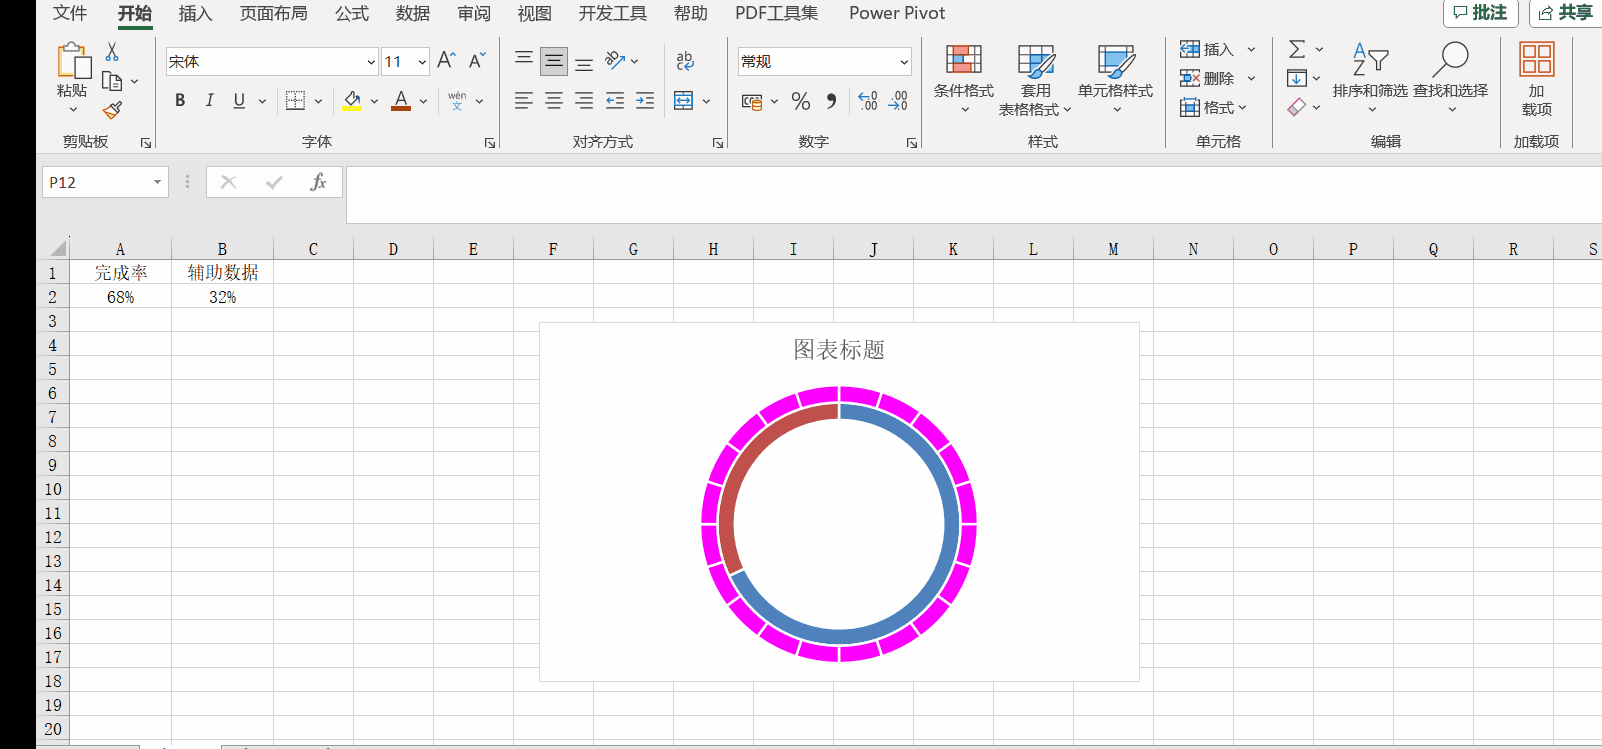
Task: Click the phonetic guide wén icon
Action: click(457, 100)
